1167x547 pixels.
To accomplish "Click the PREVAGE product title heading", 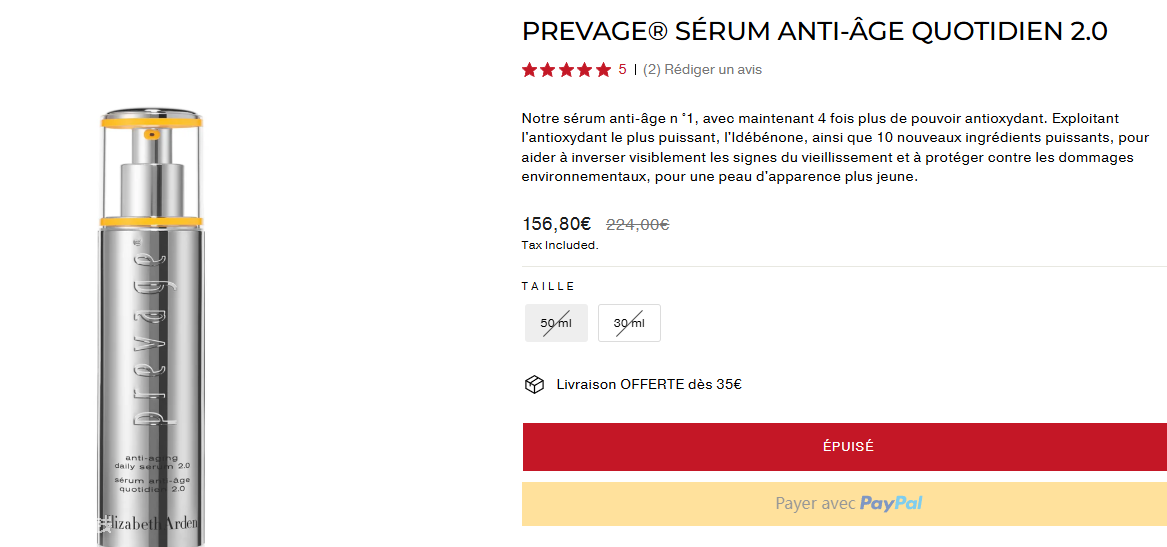I will click(814, 32).
